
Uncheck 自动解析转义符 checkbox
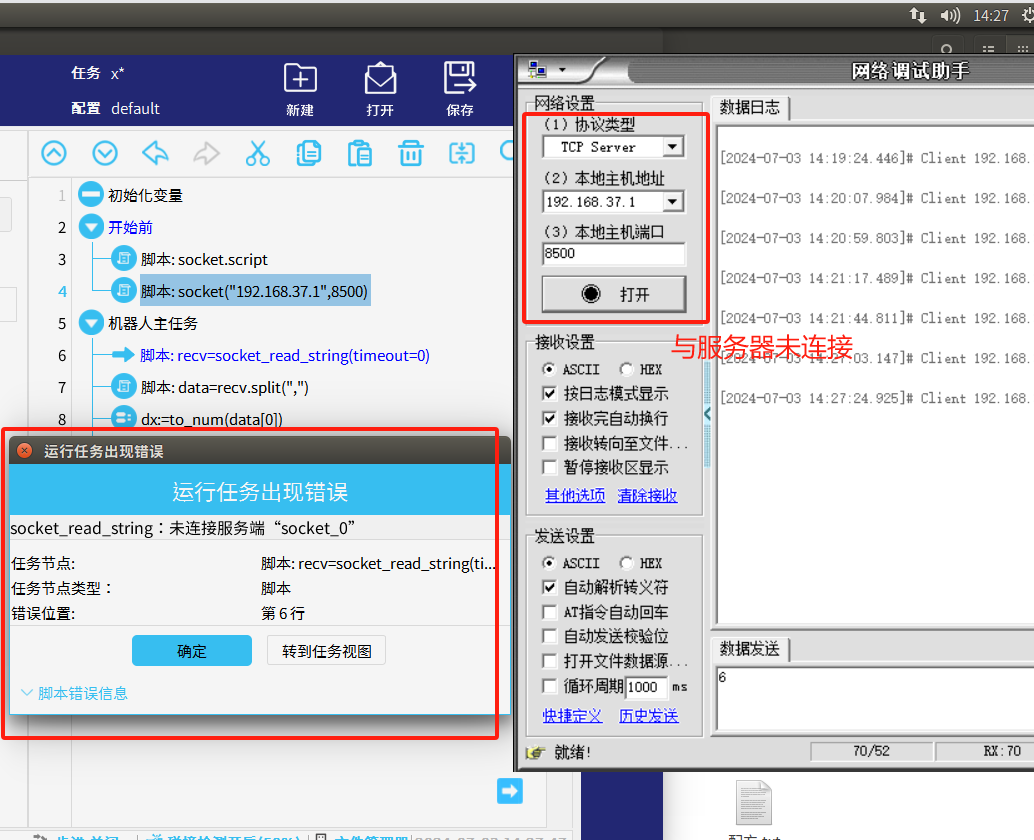click(x=550, y=587)
